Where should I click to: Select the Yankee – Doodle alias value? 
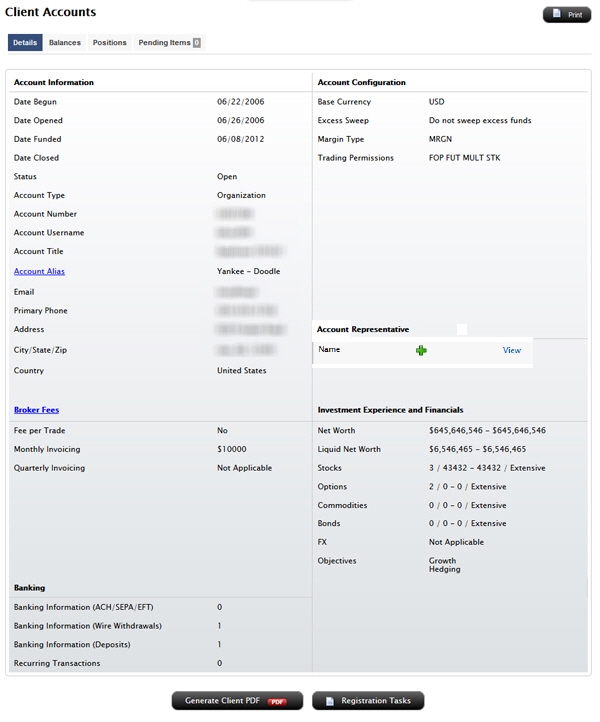(x=248, y=271)
